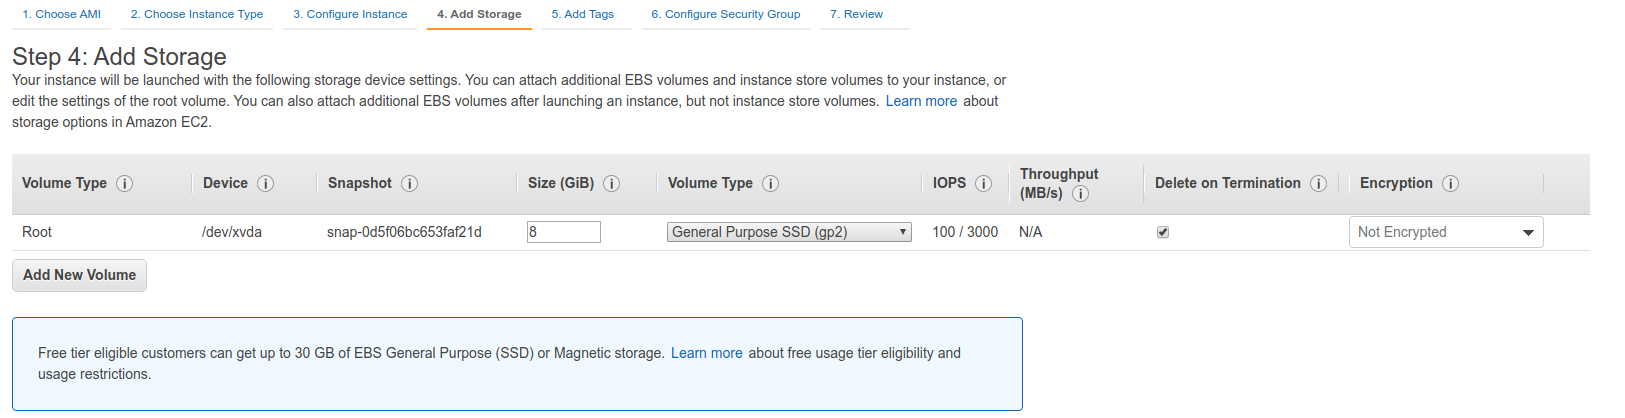Click IOPS value 100 / 3000

(x=965, y=232)
